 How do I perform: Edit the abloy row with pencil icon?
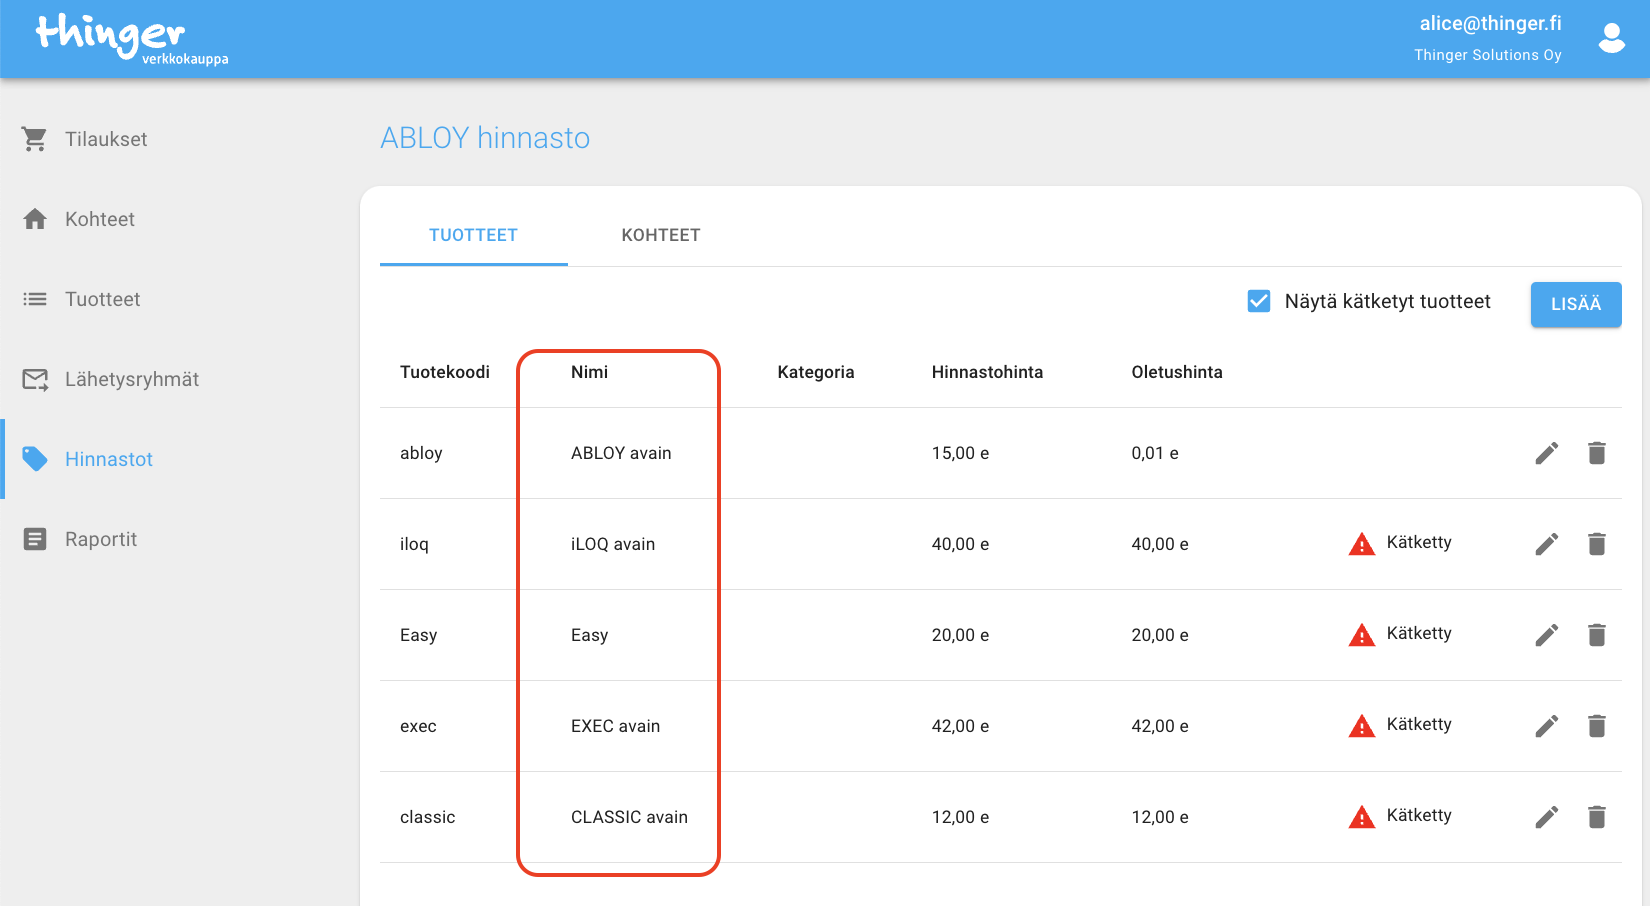(x=1547, y=453)
